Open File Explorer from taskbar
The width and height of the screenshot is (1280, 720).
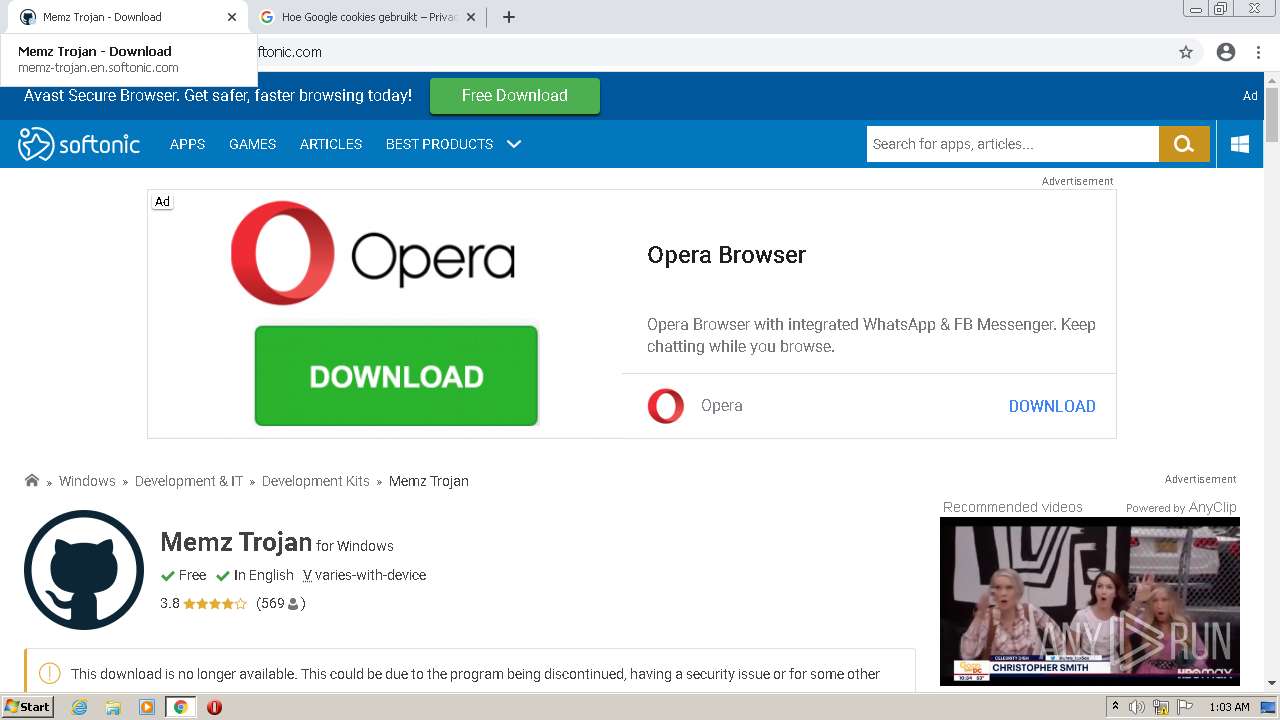pyautogui.click(x=113, y=707)
